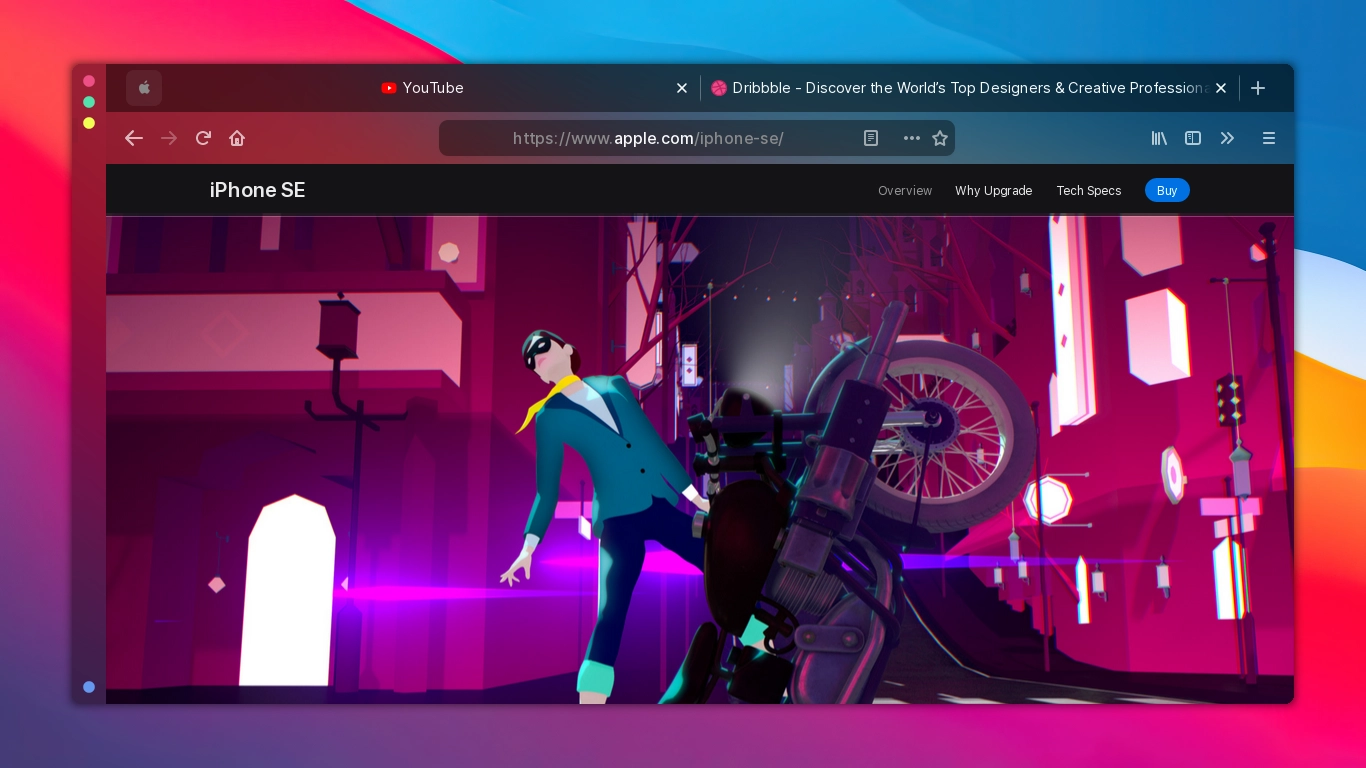Go forward to next page
Viewport: 1366px width, 768px height.
[x=169, y=138]
